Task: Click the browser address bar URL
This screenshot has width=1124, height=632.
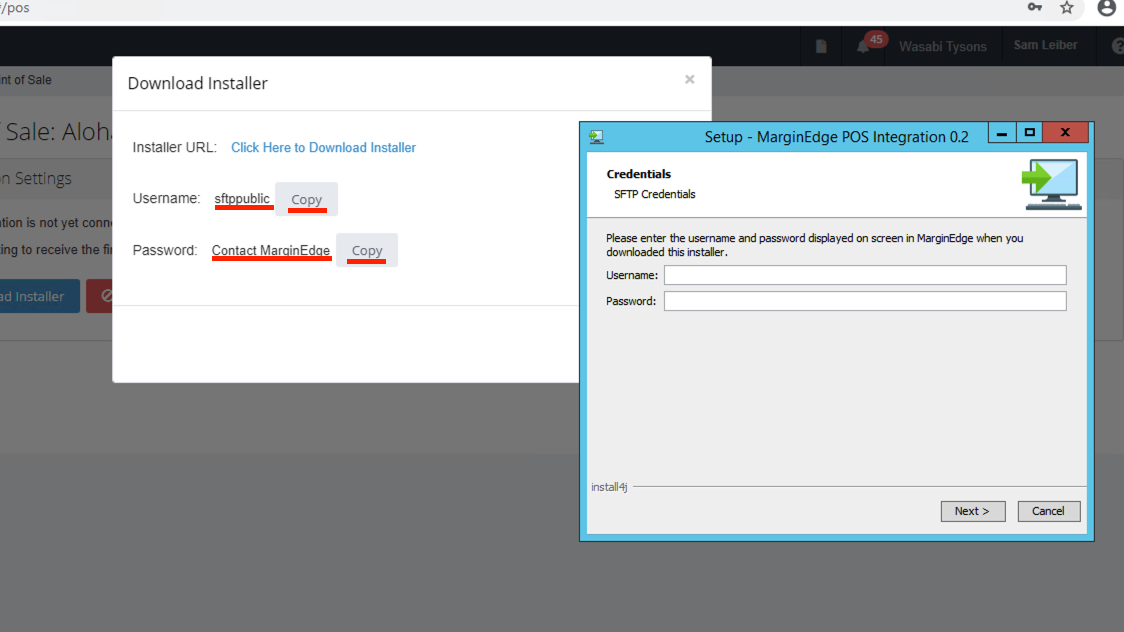Action: click(15, 8)
